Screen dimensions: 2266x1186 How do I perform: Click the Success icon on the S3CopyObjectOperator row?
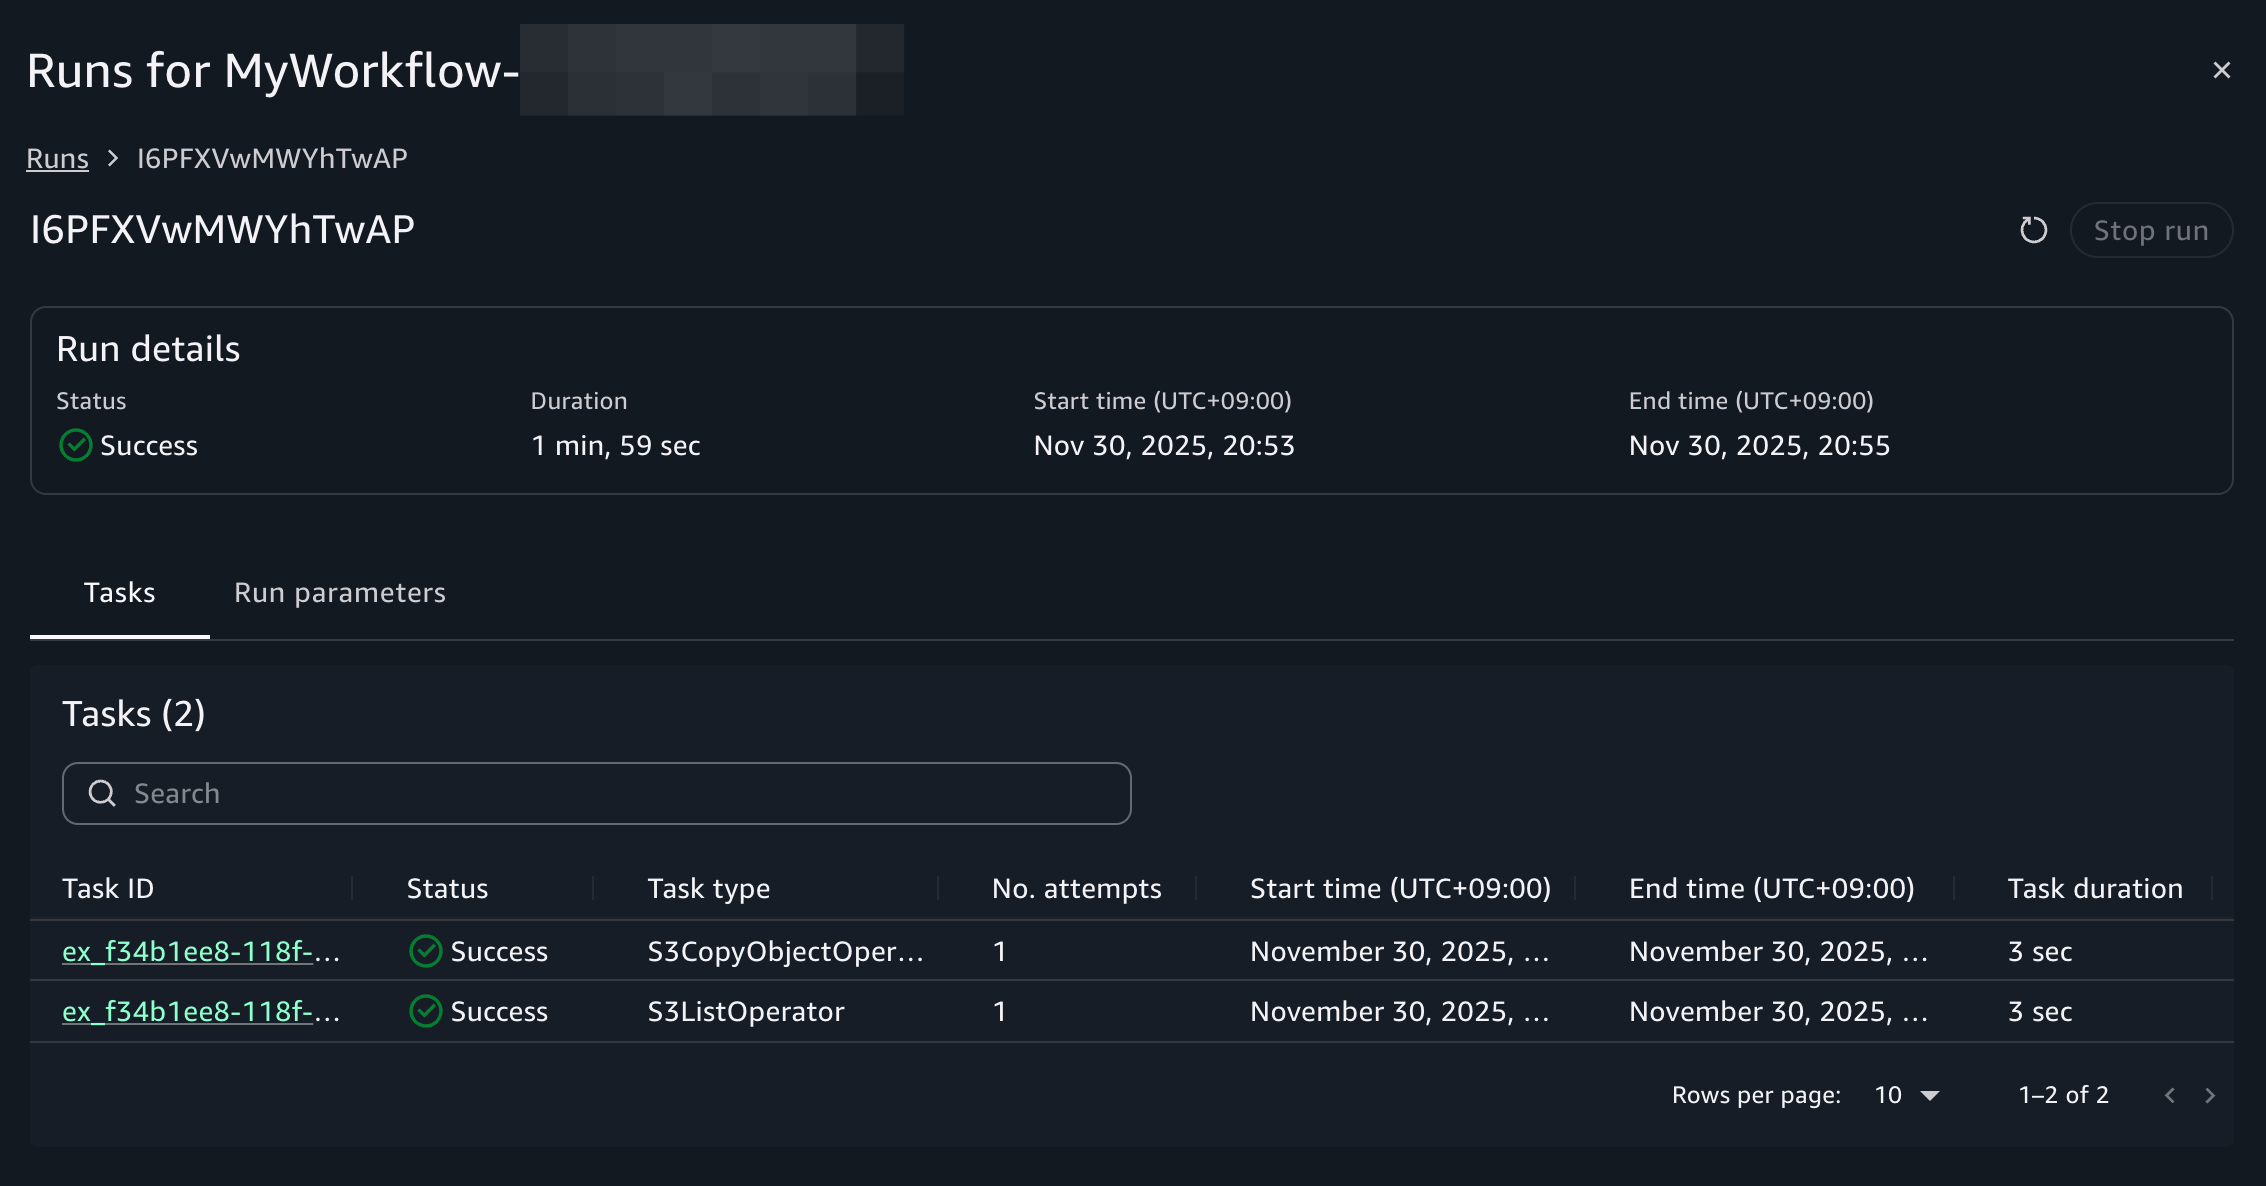pos(425,951)
